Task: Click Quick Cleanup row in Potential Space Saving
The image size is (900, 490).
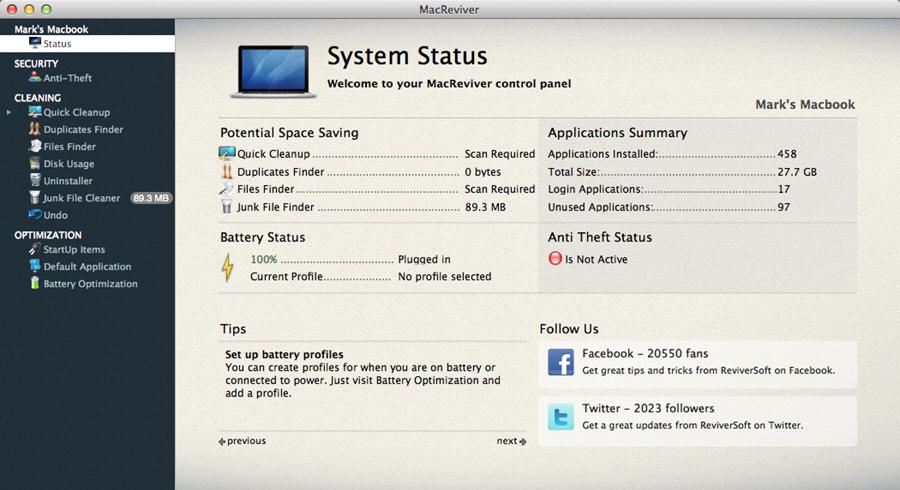Action: [377, 154]
